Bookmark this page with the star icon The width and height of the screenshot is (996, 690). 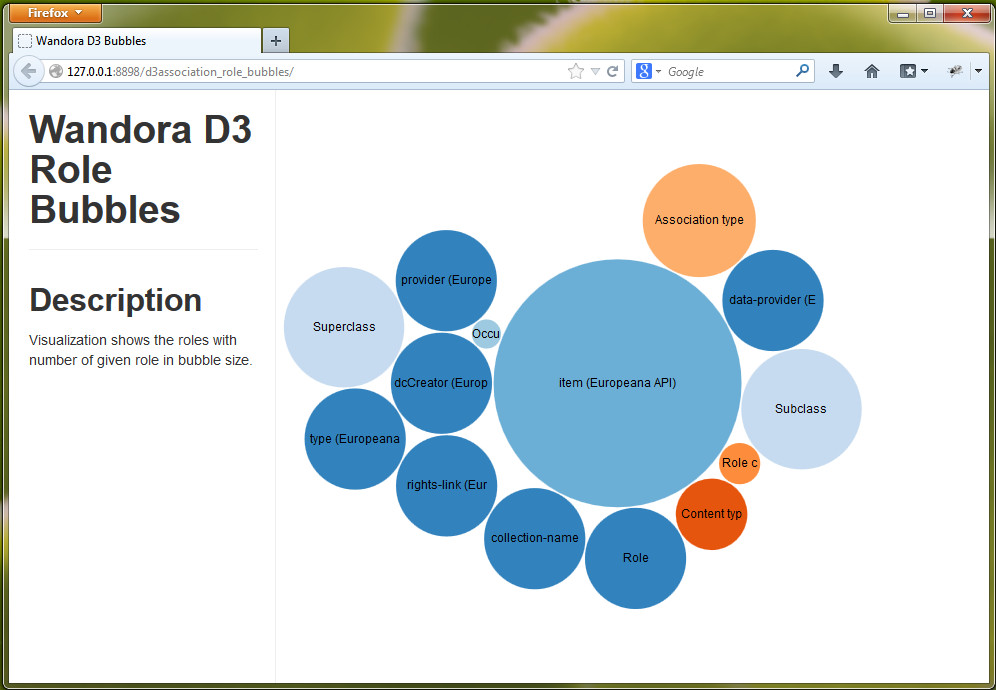click(x=575, y=71)
